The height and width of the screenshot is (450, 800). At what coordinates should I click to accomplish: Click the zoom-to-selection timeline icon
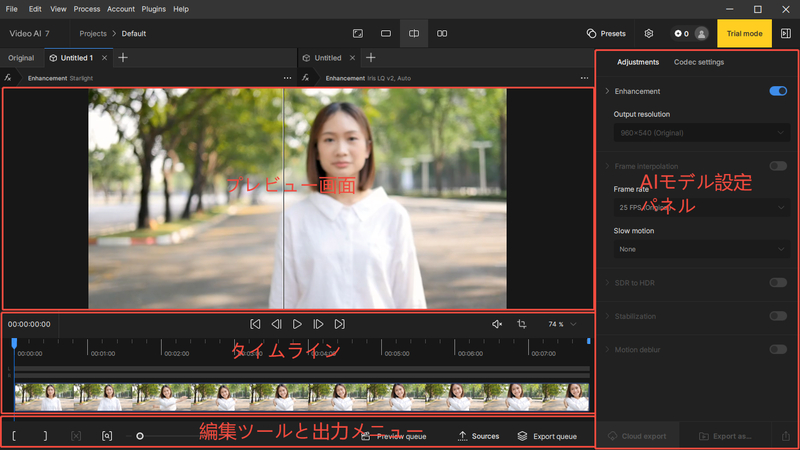pyautogui.click(x=107, y=436)
